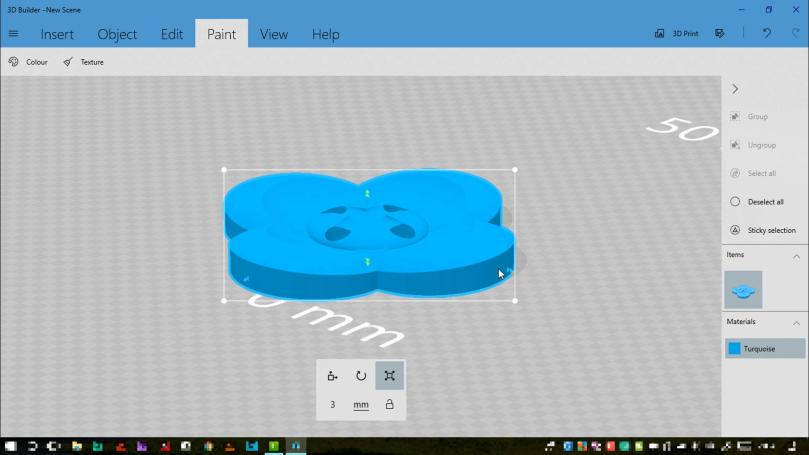Click Select all in the side panel

[753, 173]
